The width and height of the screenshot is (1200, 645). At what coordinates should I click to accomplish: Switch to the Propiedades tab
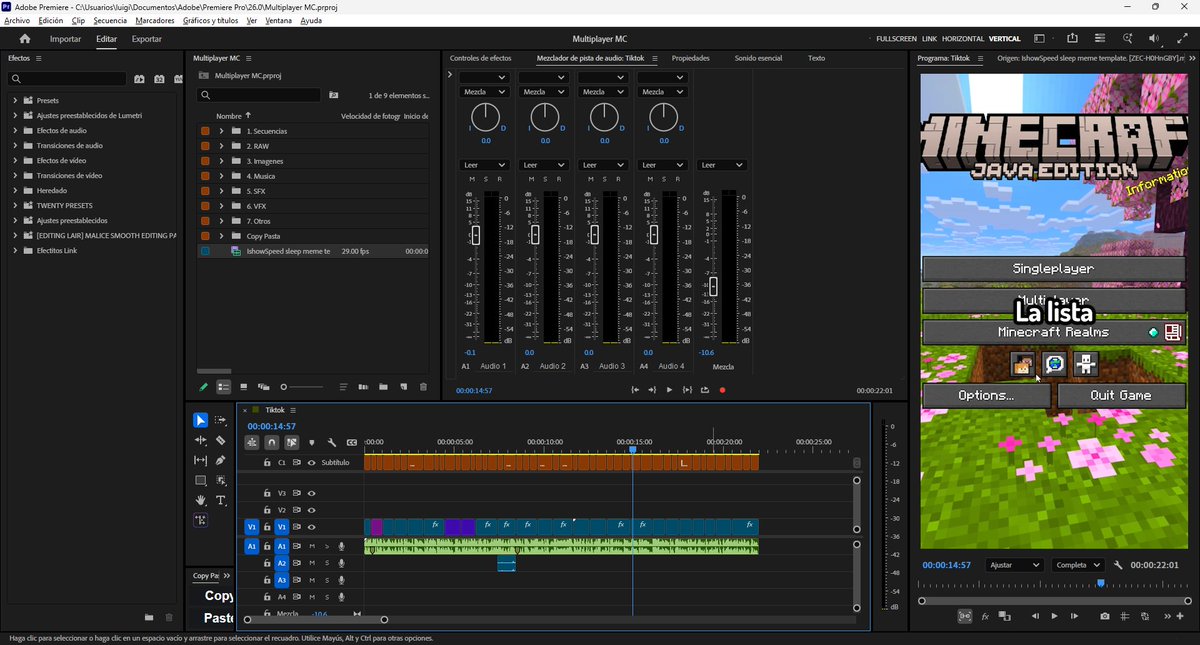(x=690, y=58)
